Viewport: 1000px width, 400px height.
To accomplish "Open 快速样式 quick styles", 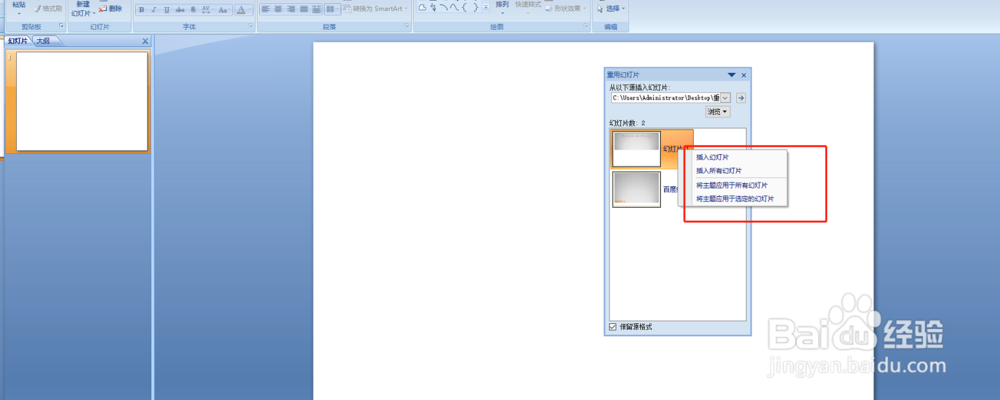I will [x=527, y=8].
